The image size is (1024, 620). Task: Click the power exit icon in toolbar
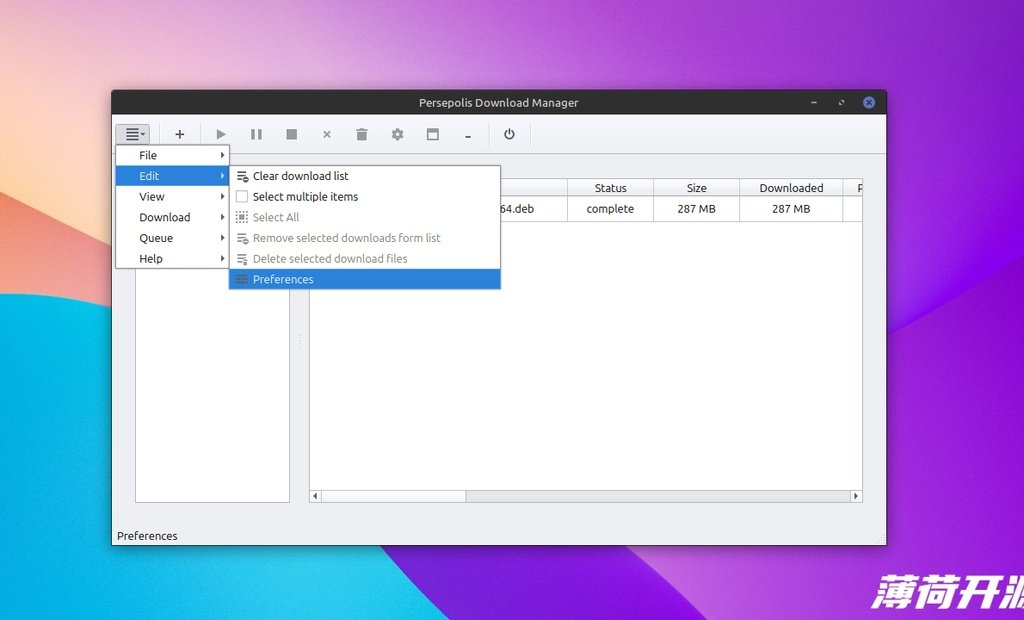coord(509,135)
